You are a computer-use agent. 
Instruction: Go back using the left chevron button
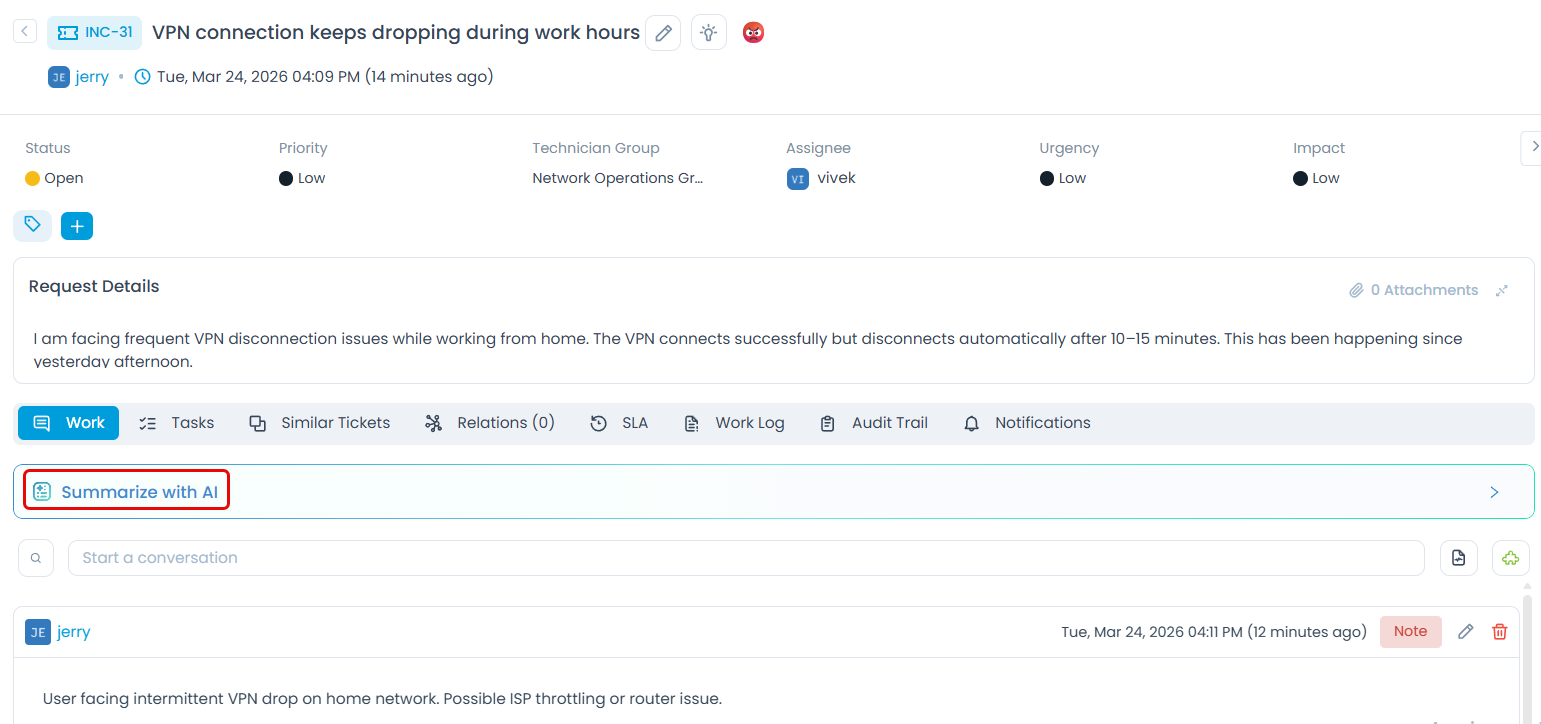pos(25,31)
